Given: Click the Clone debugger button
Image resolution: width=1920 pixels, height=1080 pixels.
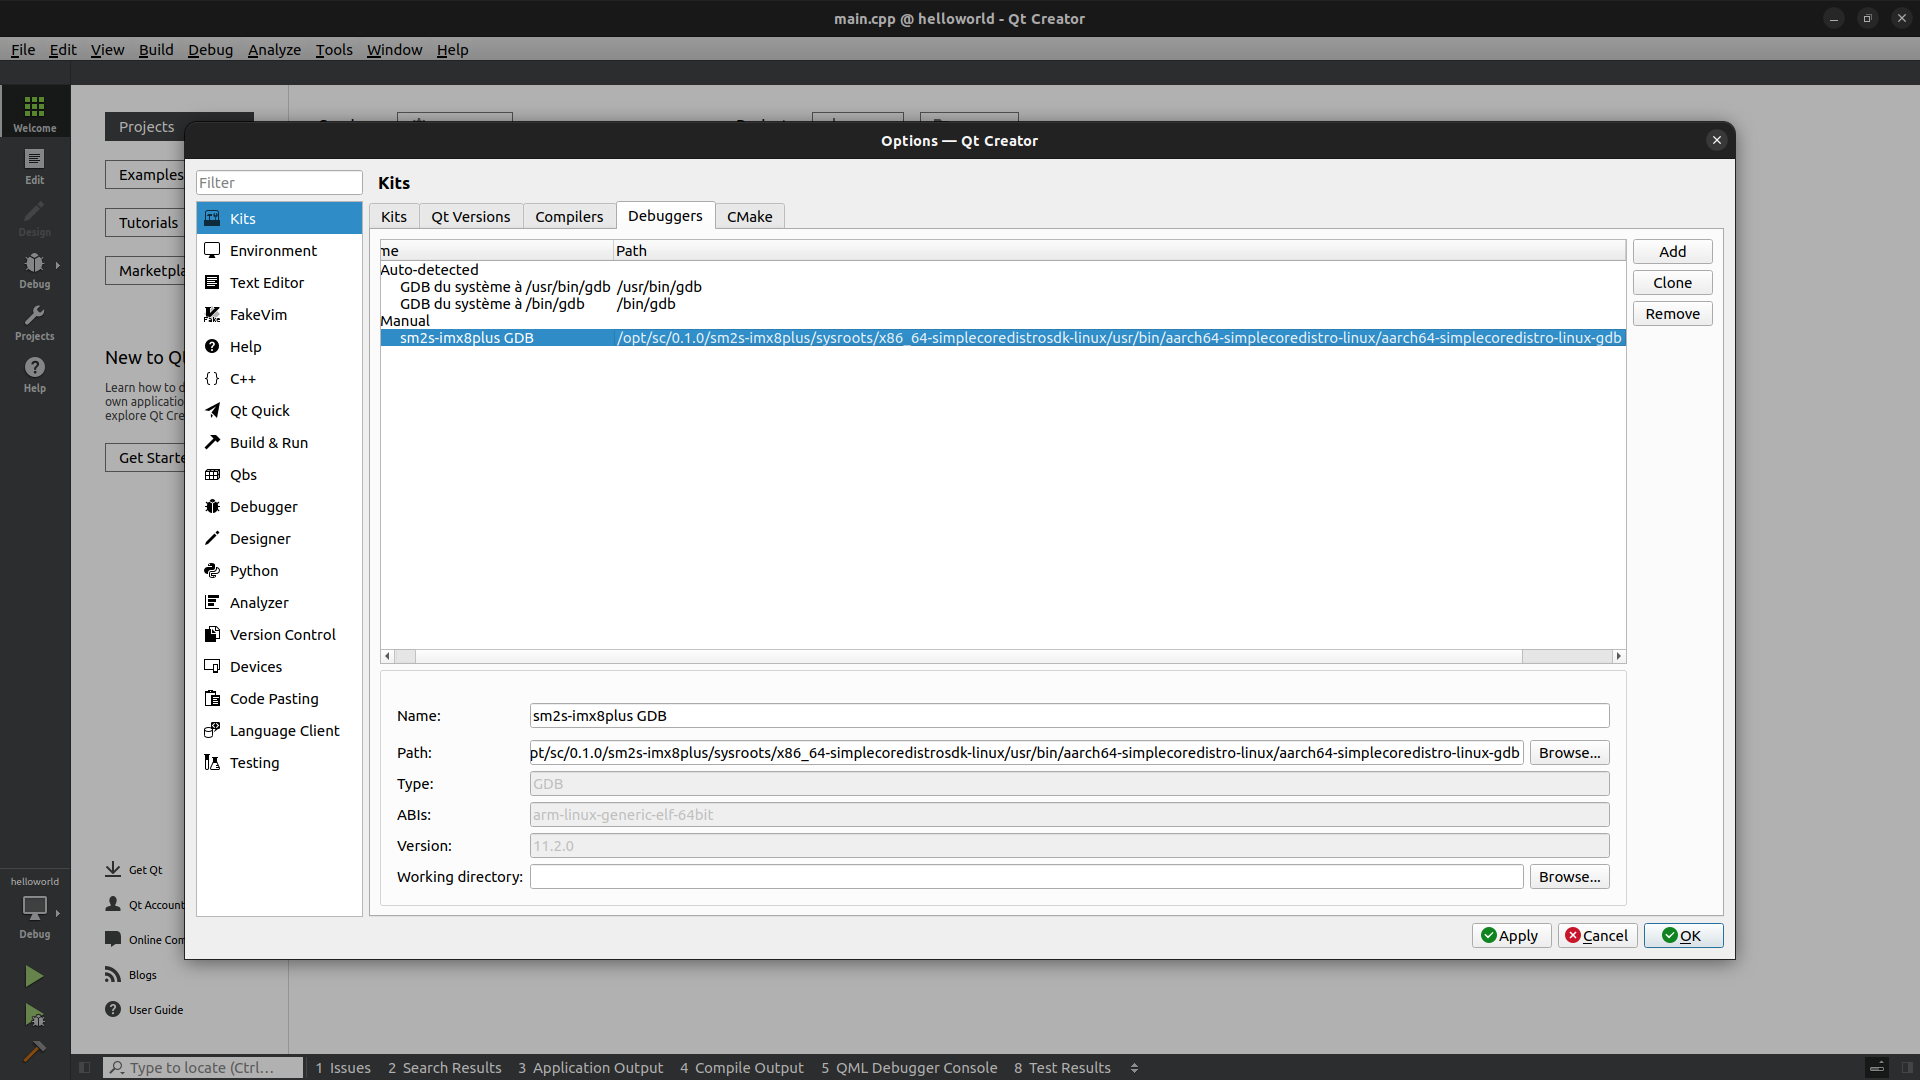Looking at the screenshot, I should (1672, 283).
